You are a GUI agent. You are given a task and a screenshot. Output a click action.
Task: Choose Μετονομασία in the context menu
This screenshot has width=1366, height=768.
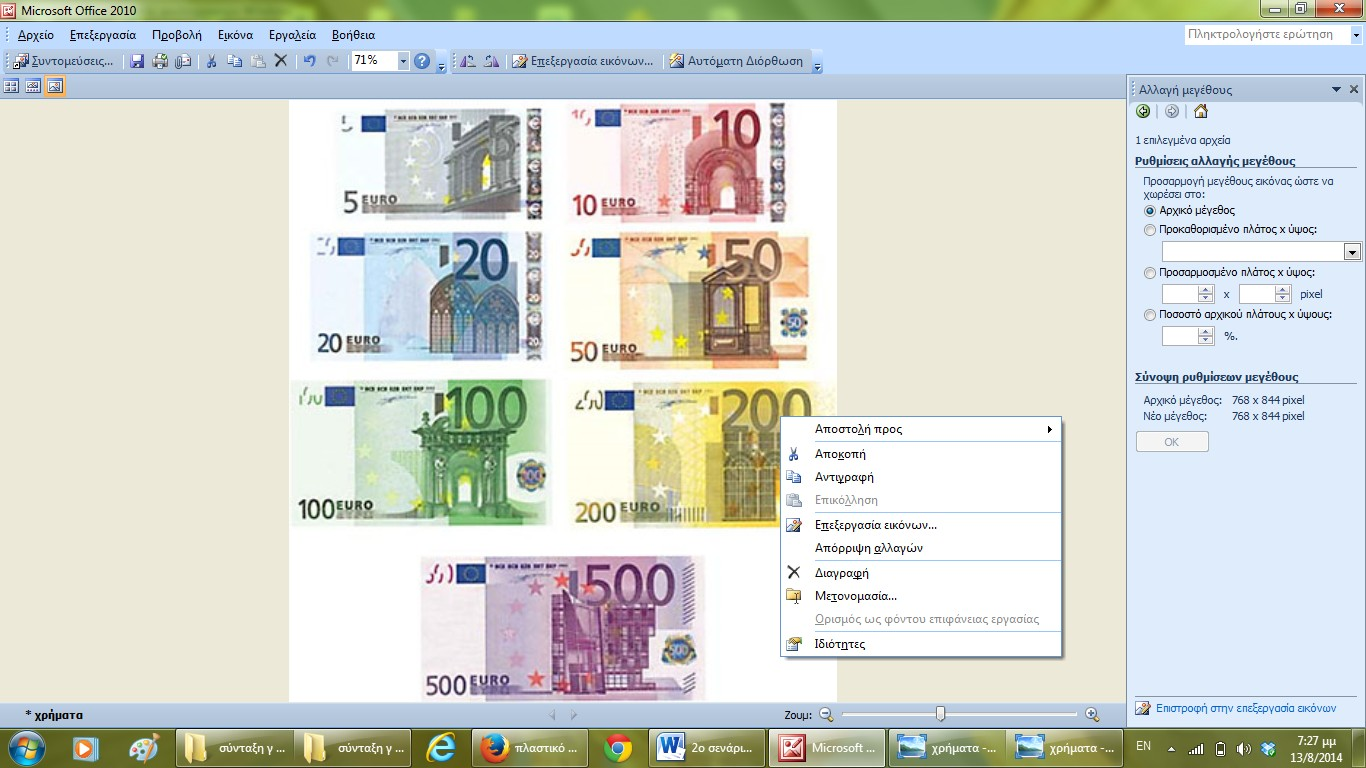pyautogui.click(x=921, y=596)
